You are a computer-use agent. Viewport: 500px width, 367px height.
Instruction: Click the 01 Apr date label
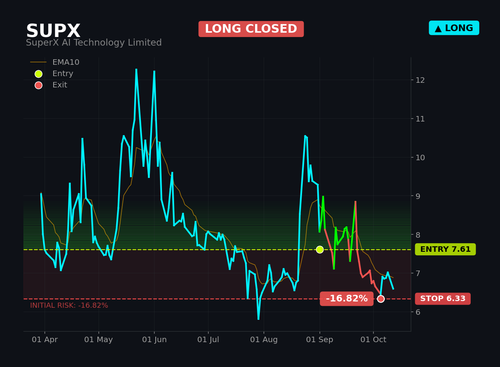point(45,340)
